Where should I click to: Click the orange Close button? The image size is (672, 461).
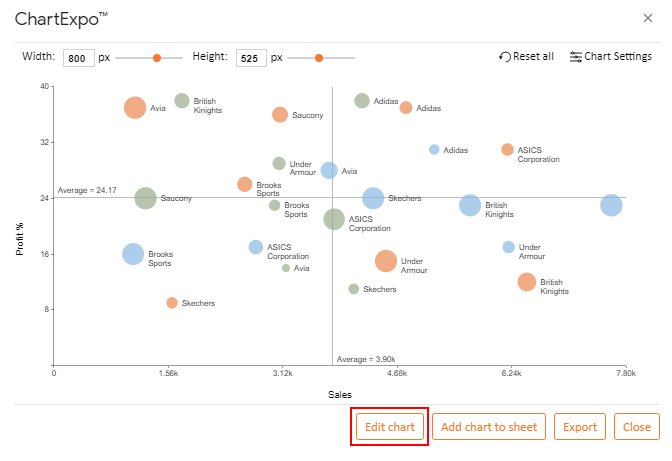coord(636,427)
